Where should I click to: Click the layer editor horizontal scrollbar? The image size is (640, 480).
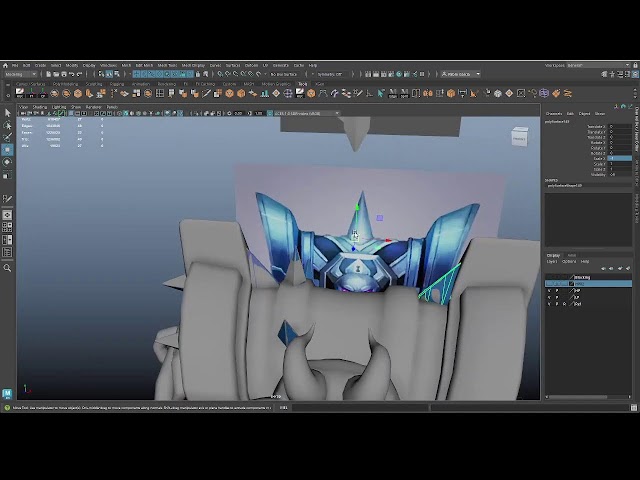click(x=578, y=397)
